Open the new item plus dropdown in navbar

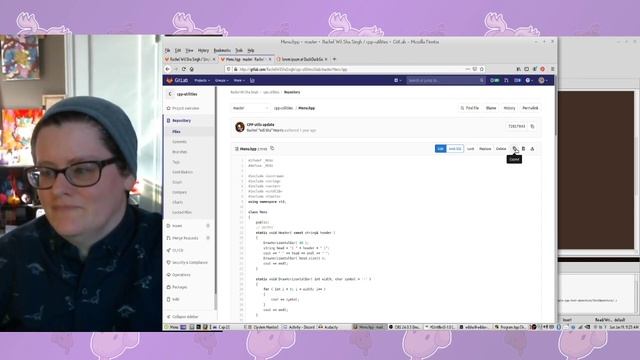pyautogui.click(x=397, y=80)
